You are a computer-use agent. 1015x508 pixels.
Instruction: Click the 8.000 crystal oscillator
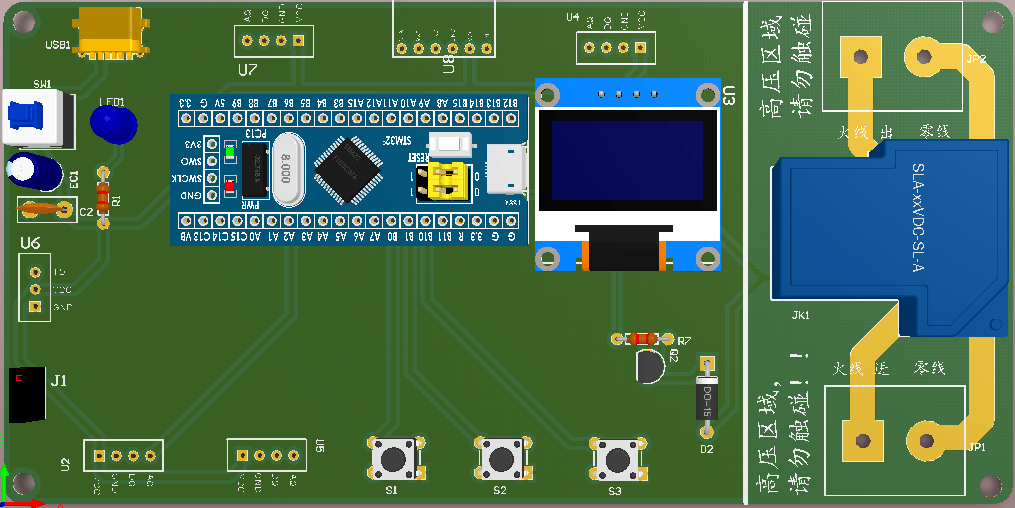pyautogui.click(x=287, y=169)
